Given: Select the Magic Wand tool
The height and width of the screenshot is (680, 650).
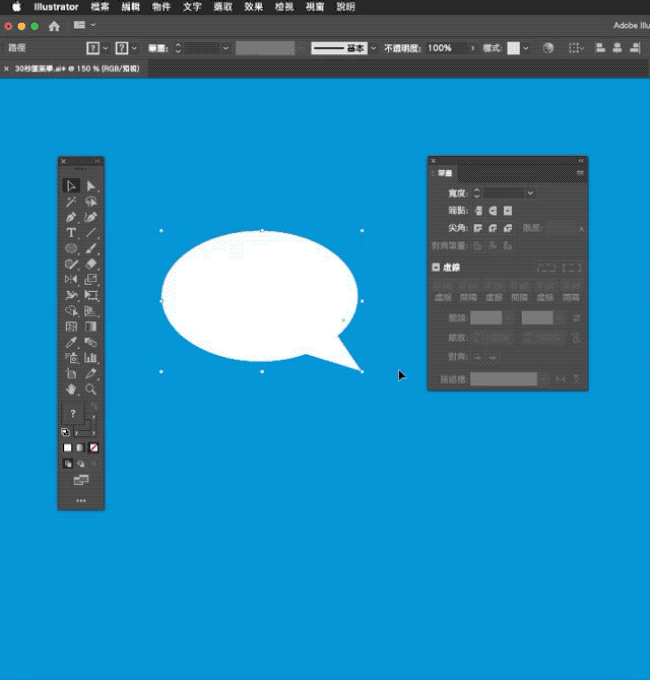Looking at the screenshot, I should tap(71, 201).
